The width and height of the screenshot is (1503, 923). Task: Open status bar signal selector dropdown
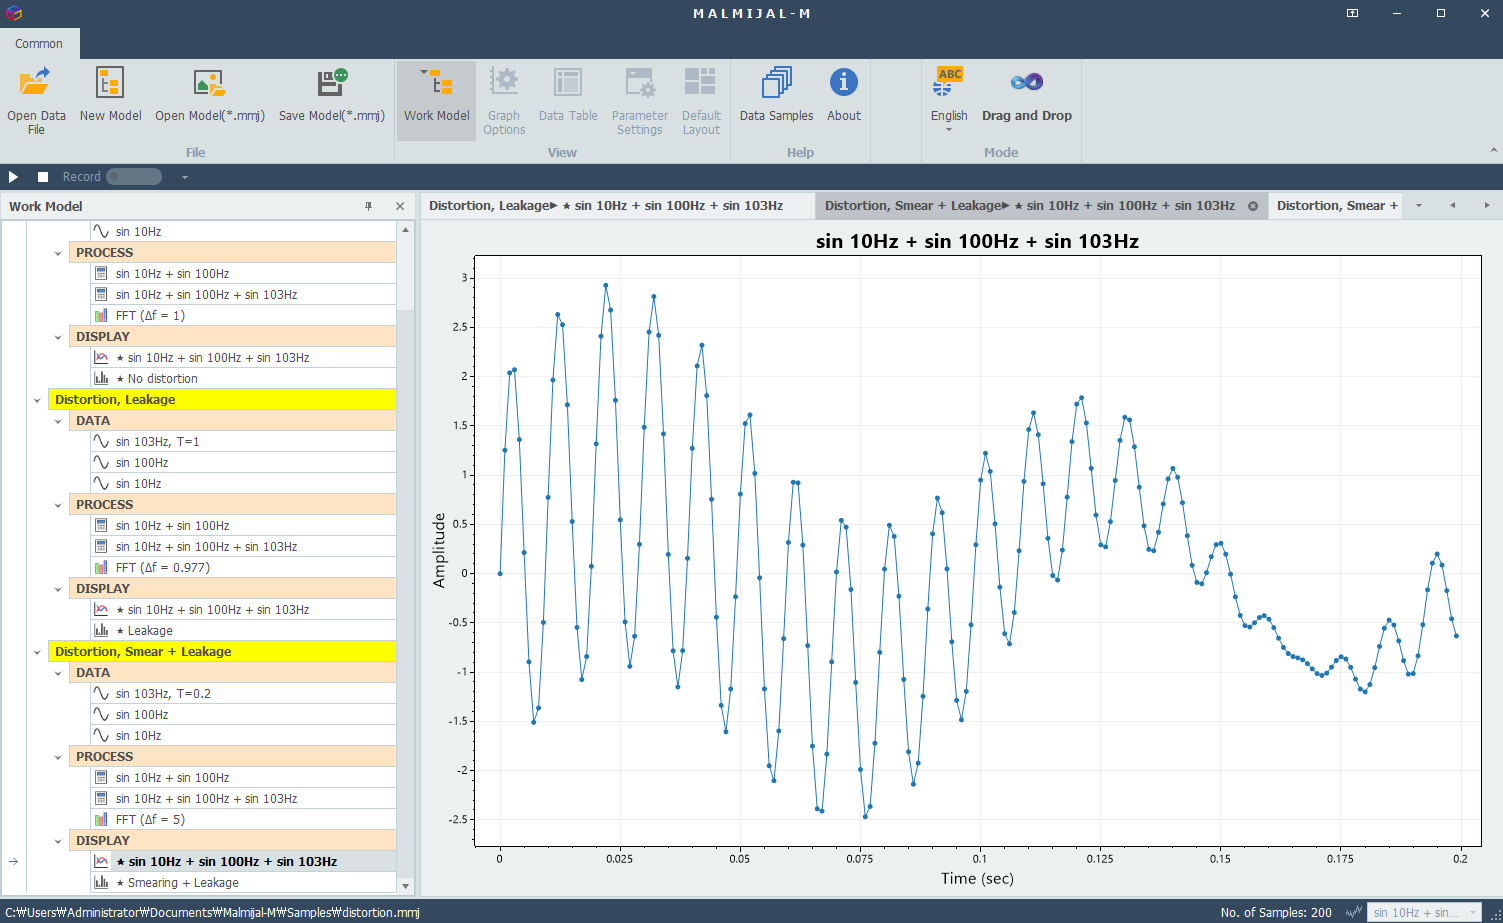[1423, 912]
